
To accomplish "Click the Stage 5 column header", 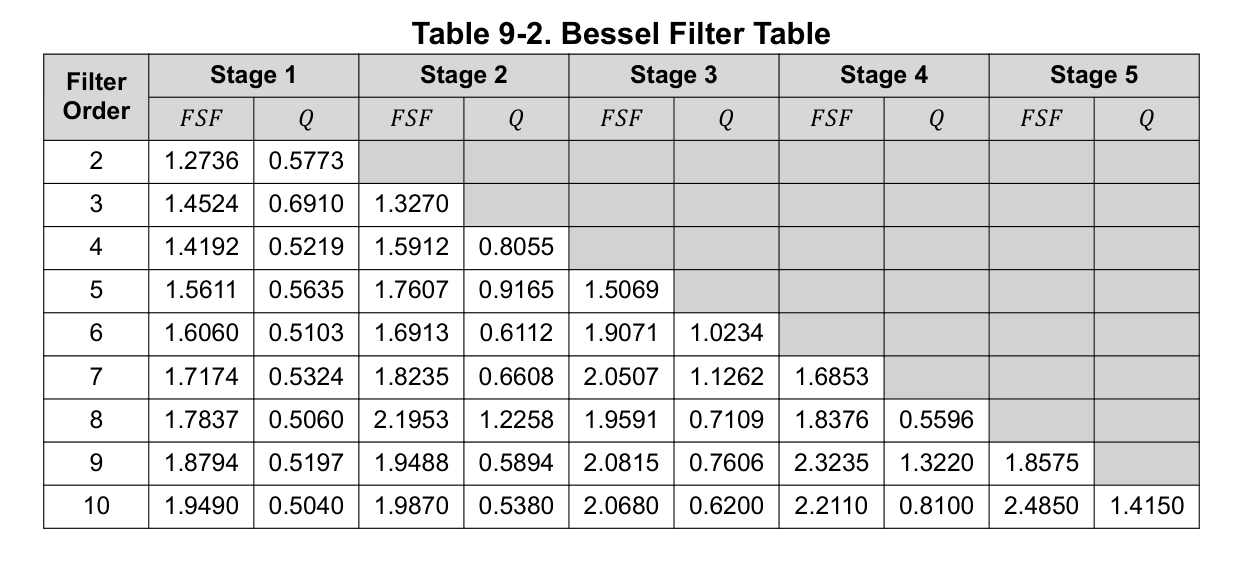I will click(1094, 75).
